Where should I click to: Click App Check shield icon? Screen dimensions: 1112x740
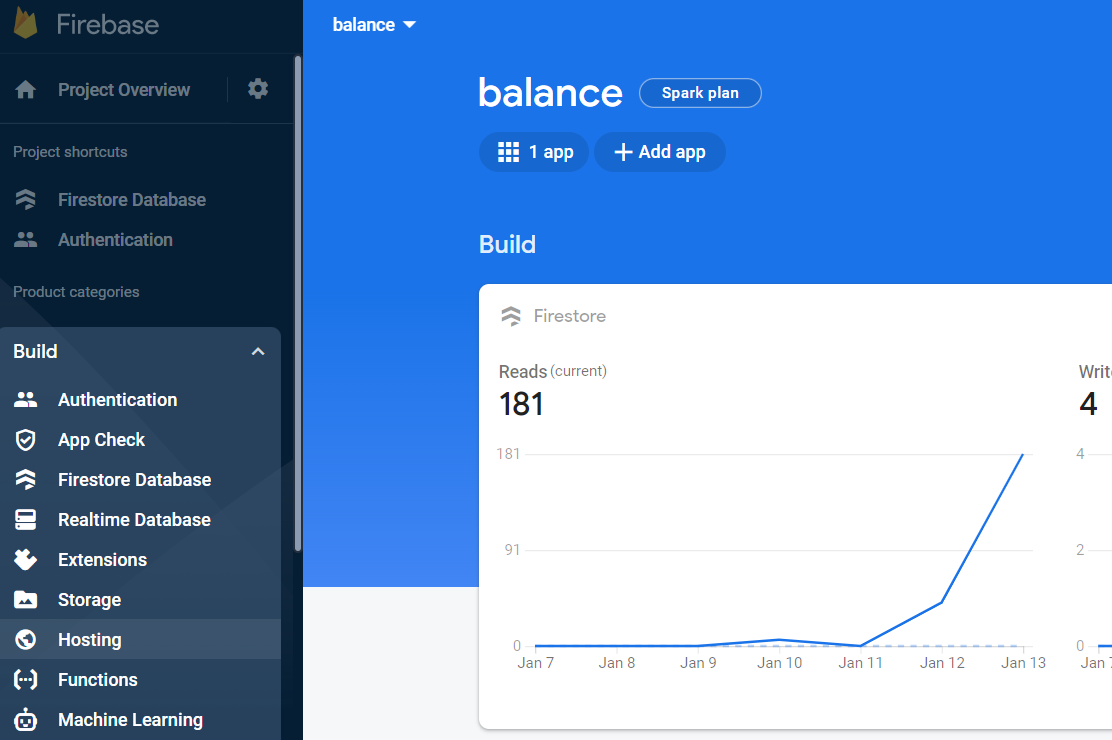[x=26, y=440]
